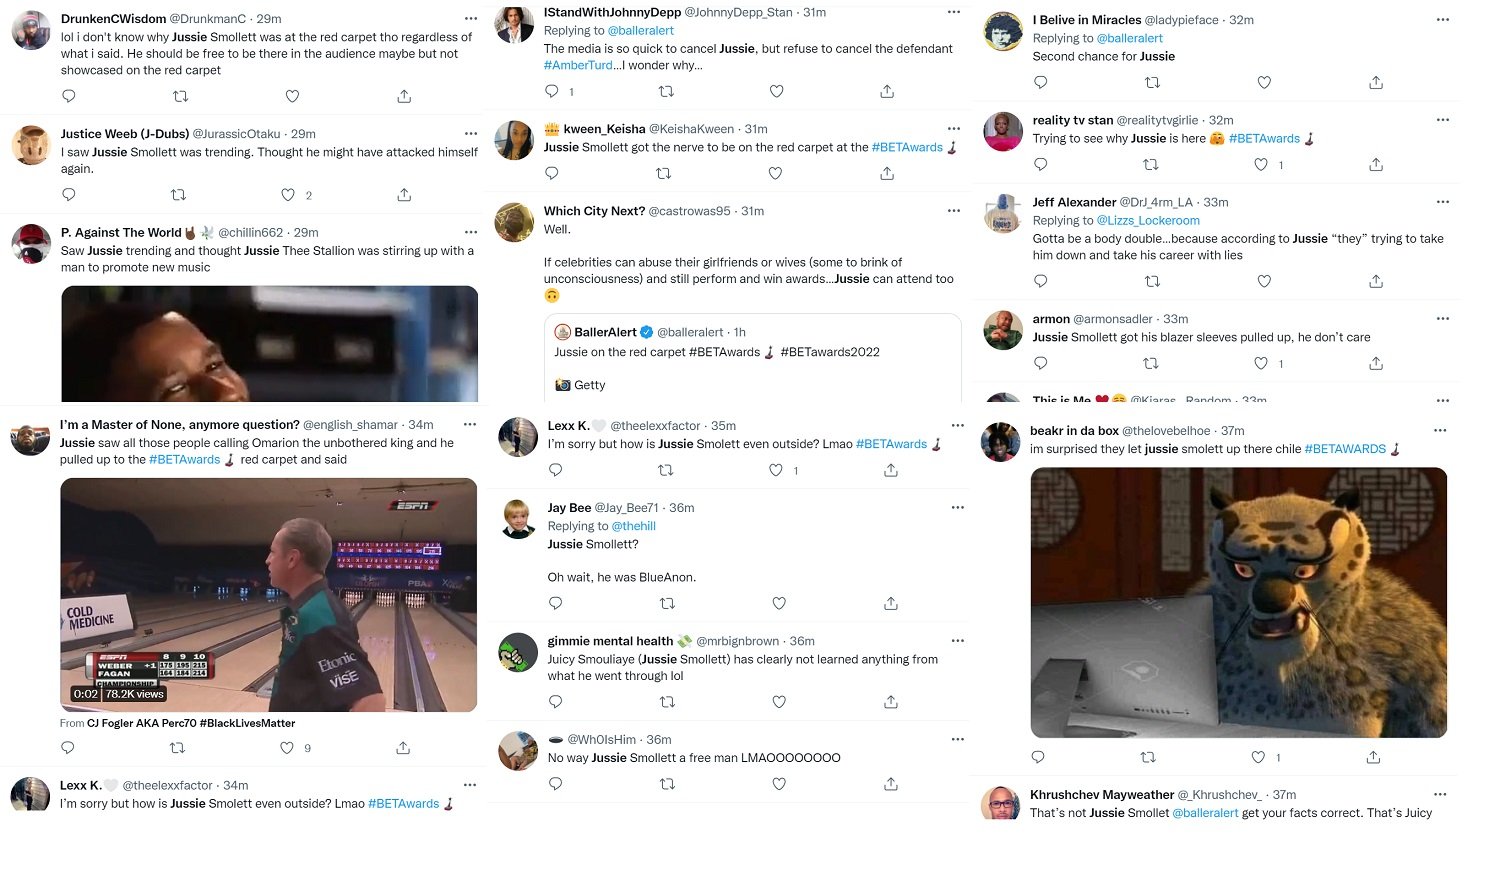This screenshot has width=1500, height=892.
Task: Reply to DrunkenCWisdom's tweet
Action: (x=68, y=96)
